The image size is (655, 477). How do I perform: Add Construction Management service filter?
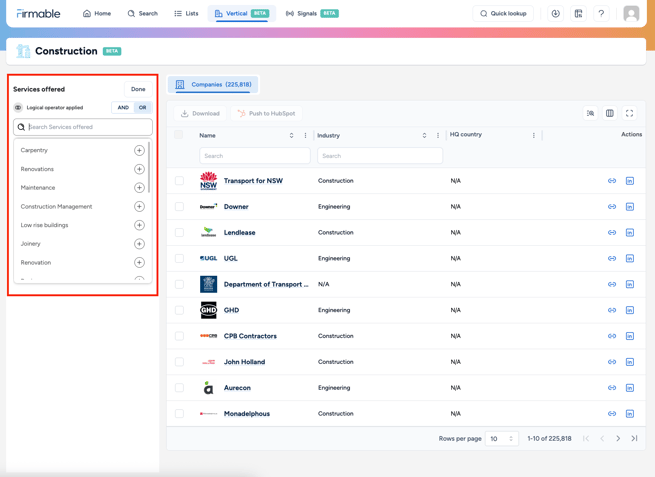pyautogui.click(x=139, y=206)
